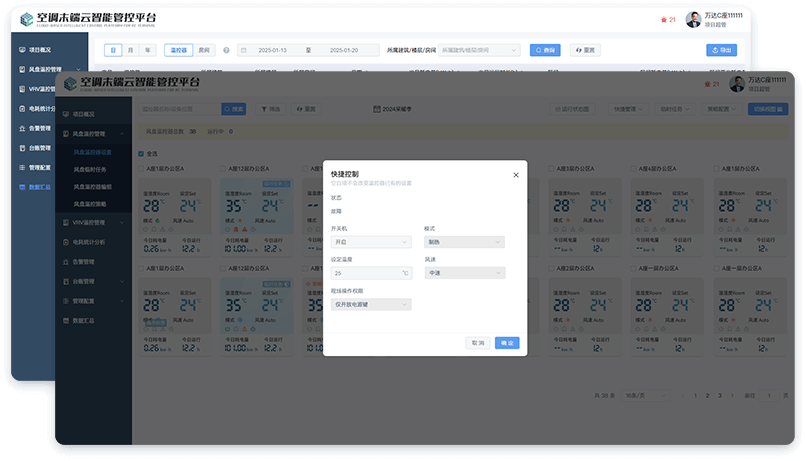Click 导出 export button in back window

[x=722, y=50]
